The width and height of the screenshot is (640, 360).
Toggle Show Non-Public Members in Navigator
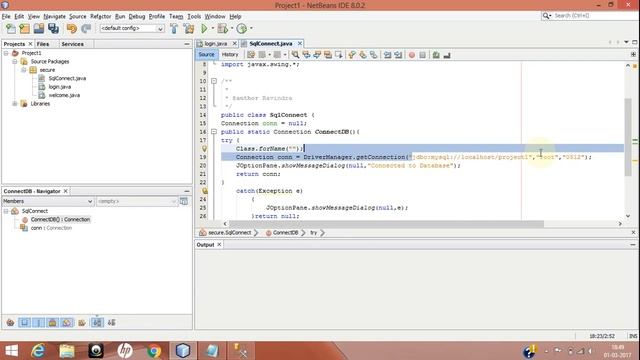click(x=53, y=323)
